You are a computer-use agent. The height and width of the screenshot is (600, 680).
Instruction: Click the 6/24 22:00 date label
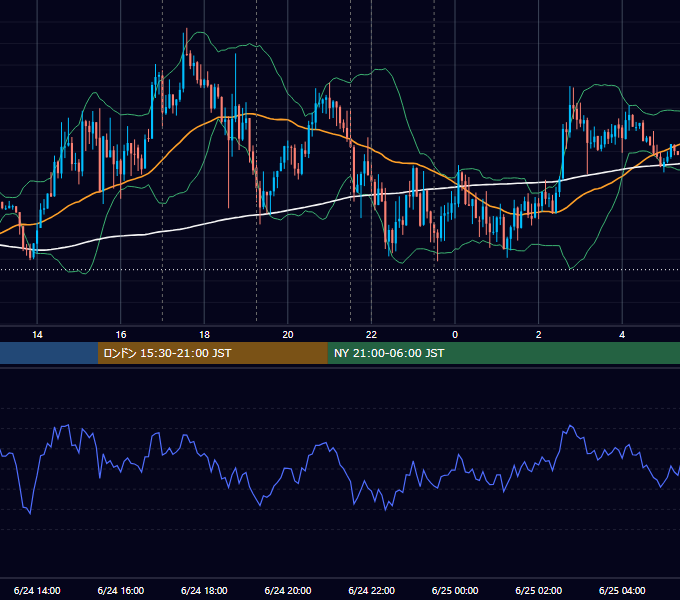tap(371, 590)
